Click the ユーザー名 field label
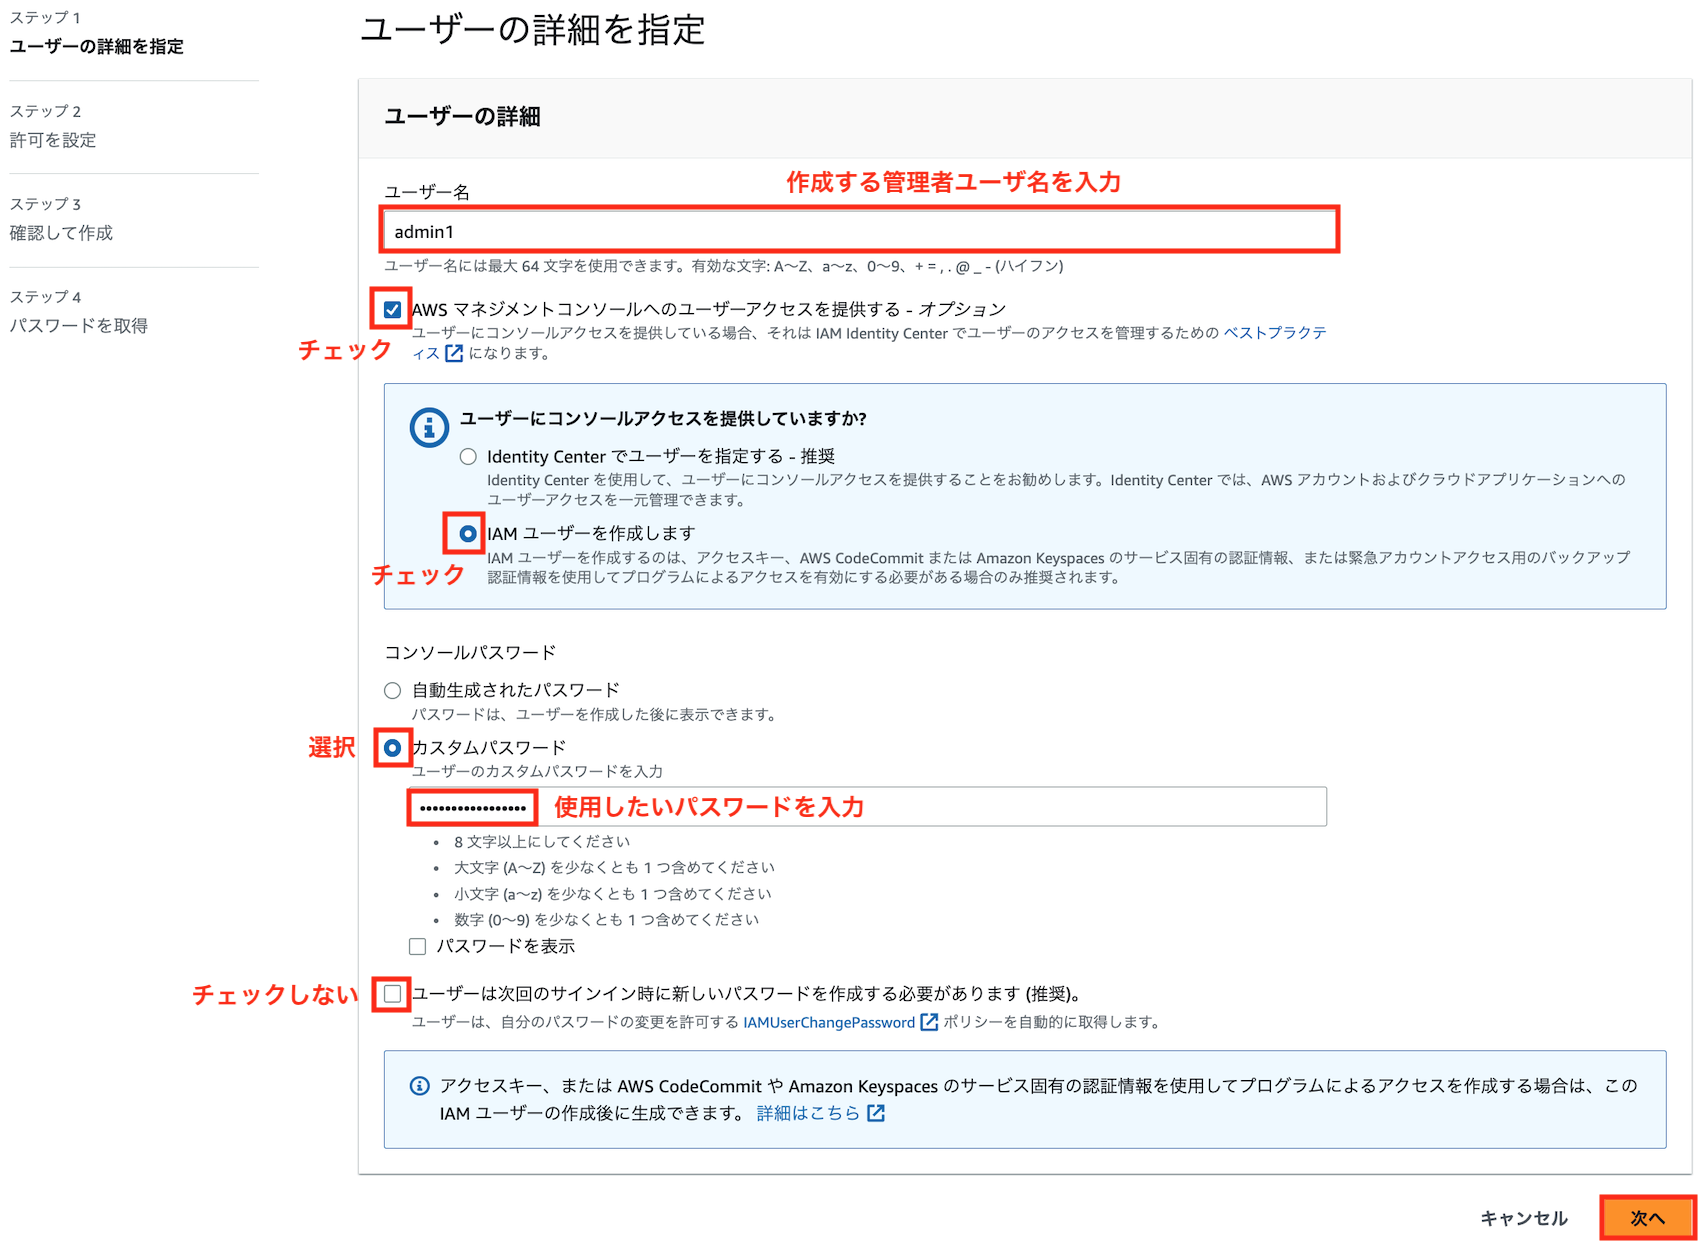The width and height of the screenshot is (1701, 1247). click(427, 192)
